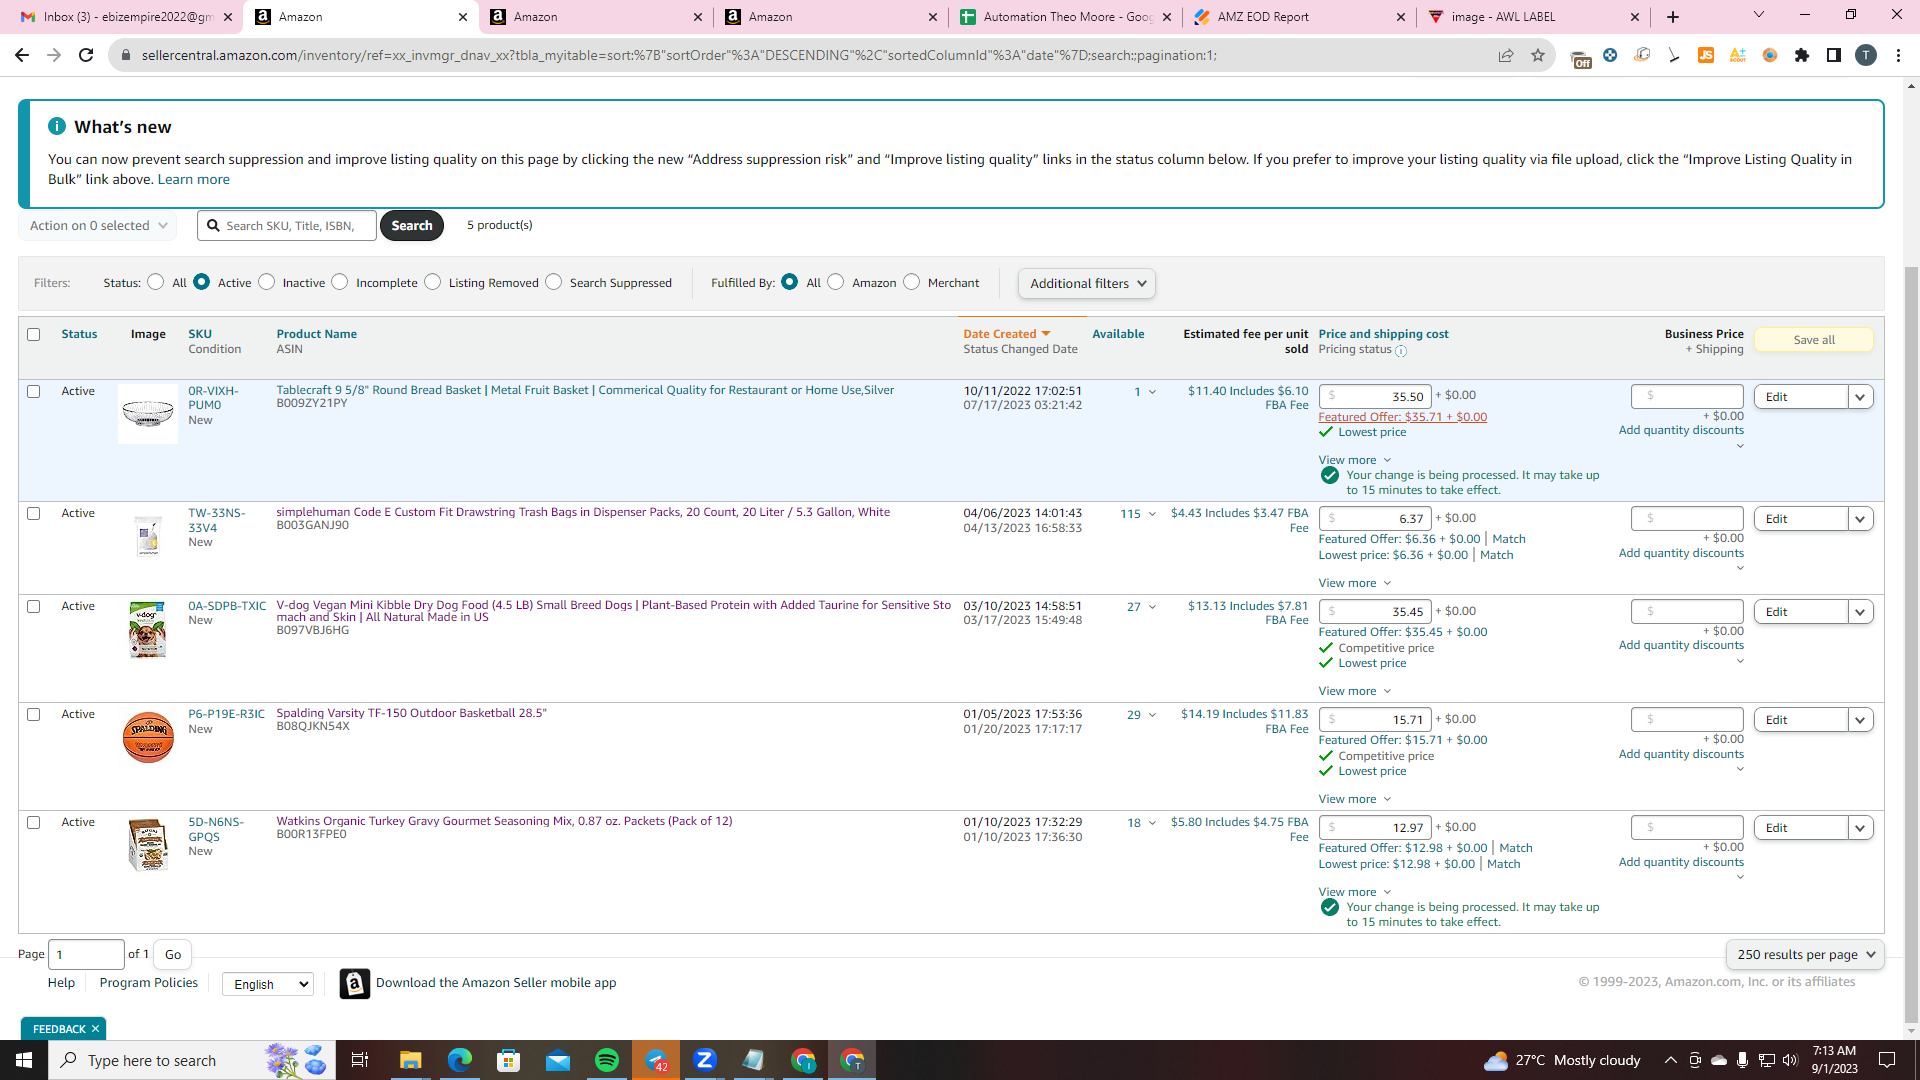Close the FEEDBACK tab with the X

[96, 1029]
